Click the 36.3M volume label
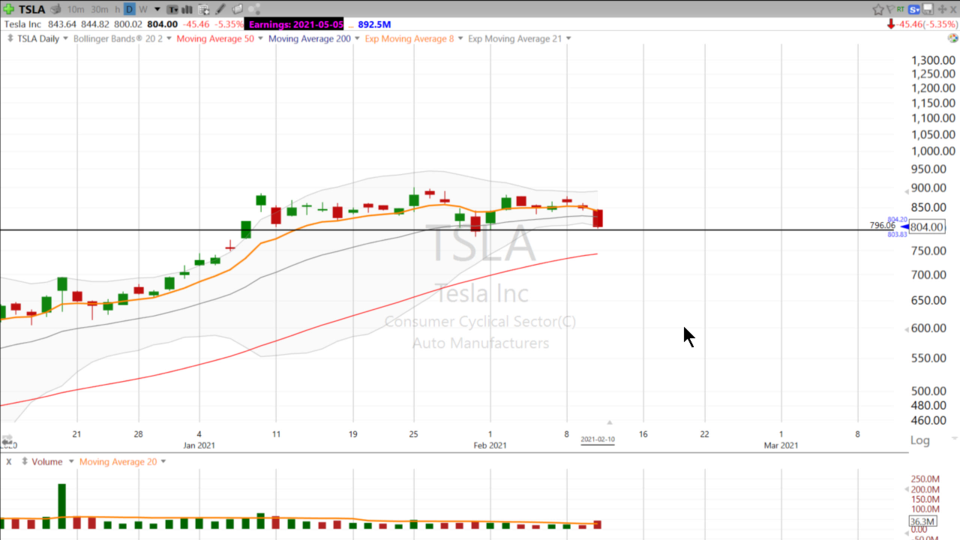This screenshot has width=960, height=540. tap(922, 522)
